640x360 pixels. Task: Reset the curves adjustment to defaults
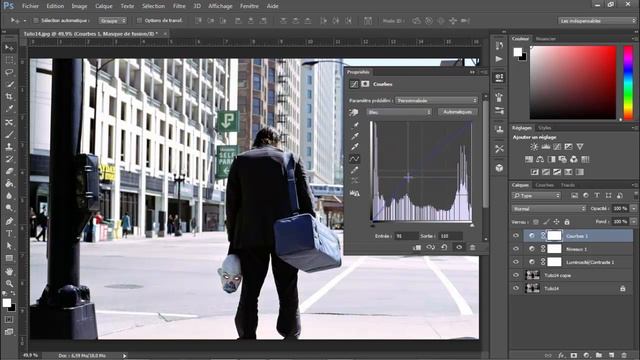(444, 247)
